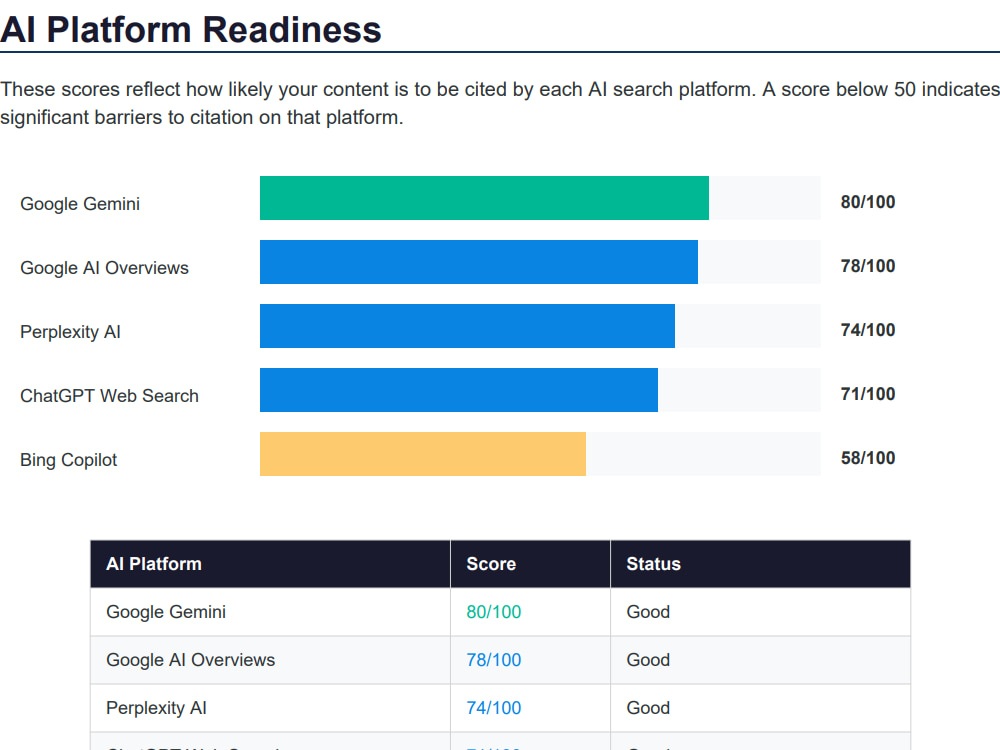This screenshot has height=750, width=1000.
Task: Click the 58/100 chart score value
Action: point(868,458)
